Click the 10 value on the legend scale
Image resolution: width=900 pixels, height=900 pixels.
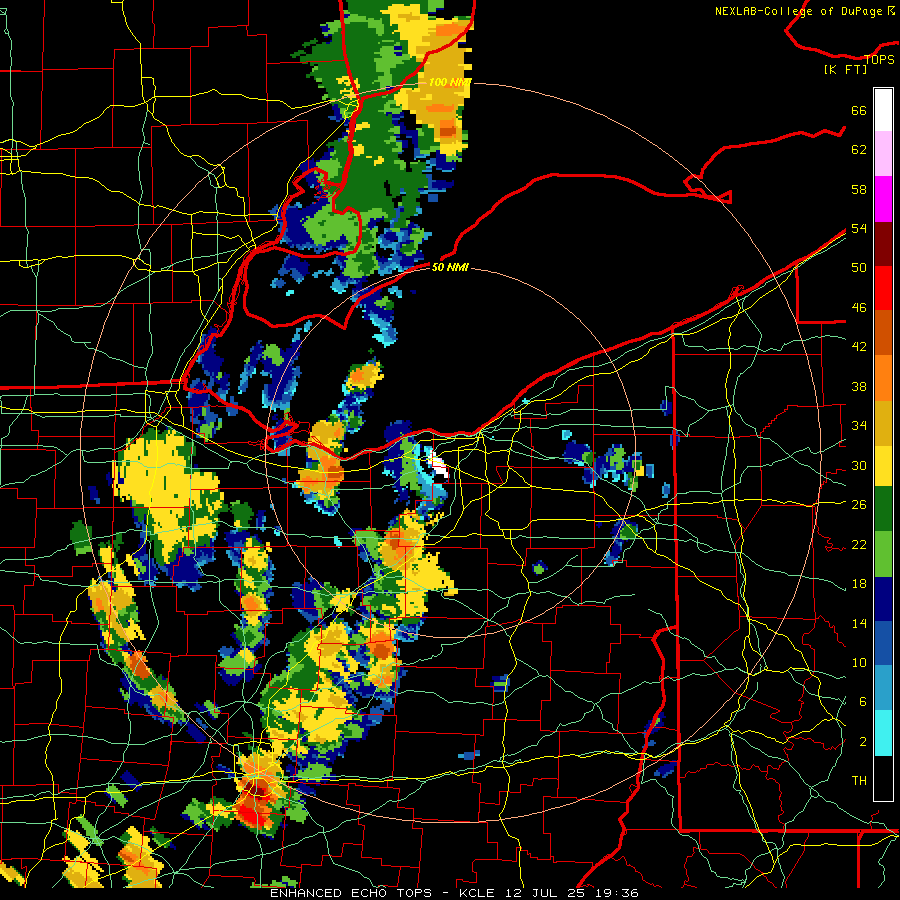(859, 662)
